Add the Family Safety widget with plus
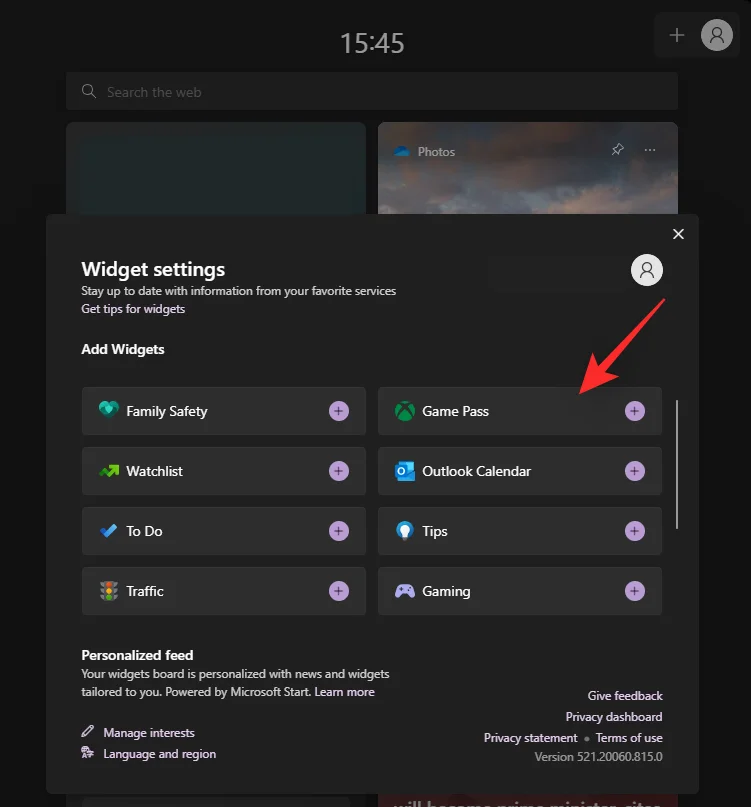 click(339, 411)
